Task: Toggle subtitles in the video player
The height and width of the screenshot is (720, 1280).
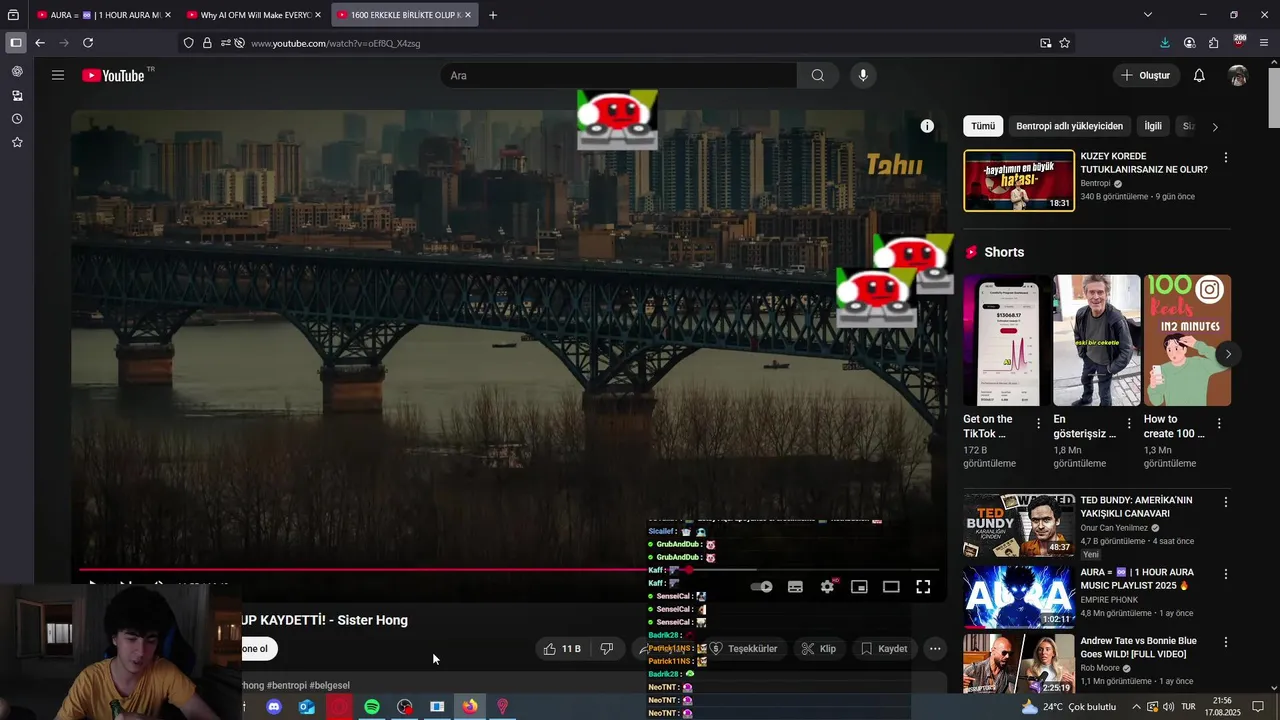Action: pos(795,587)
